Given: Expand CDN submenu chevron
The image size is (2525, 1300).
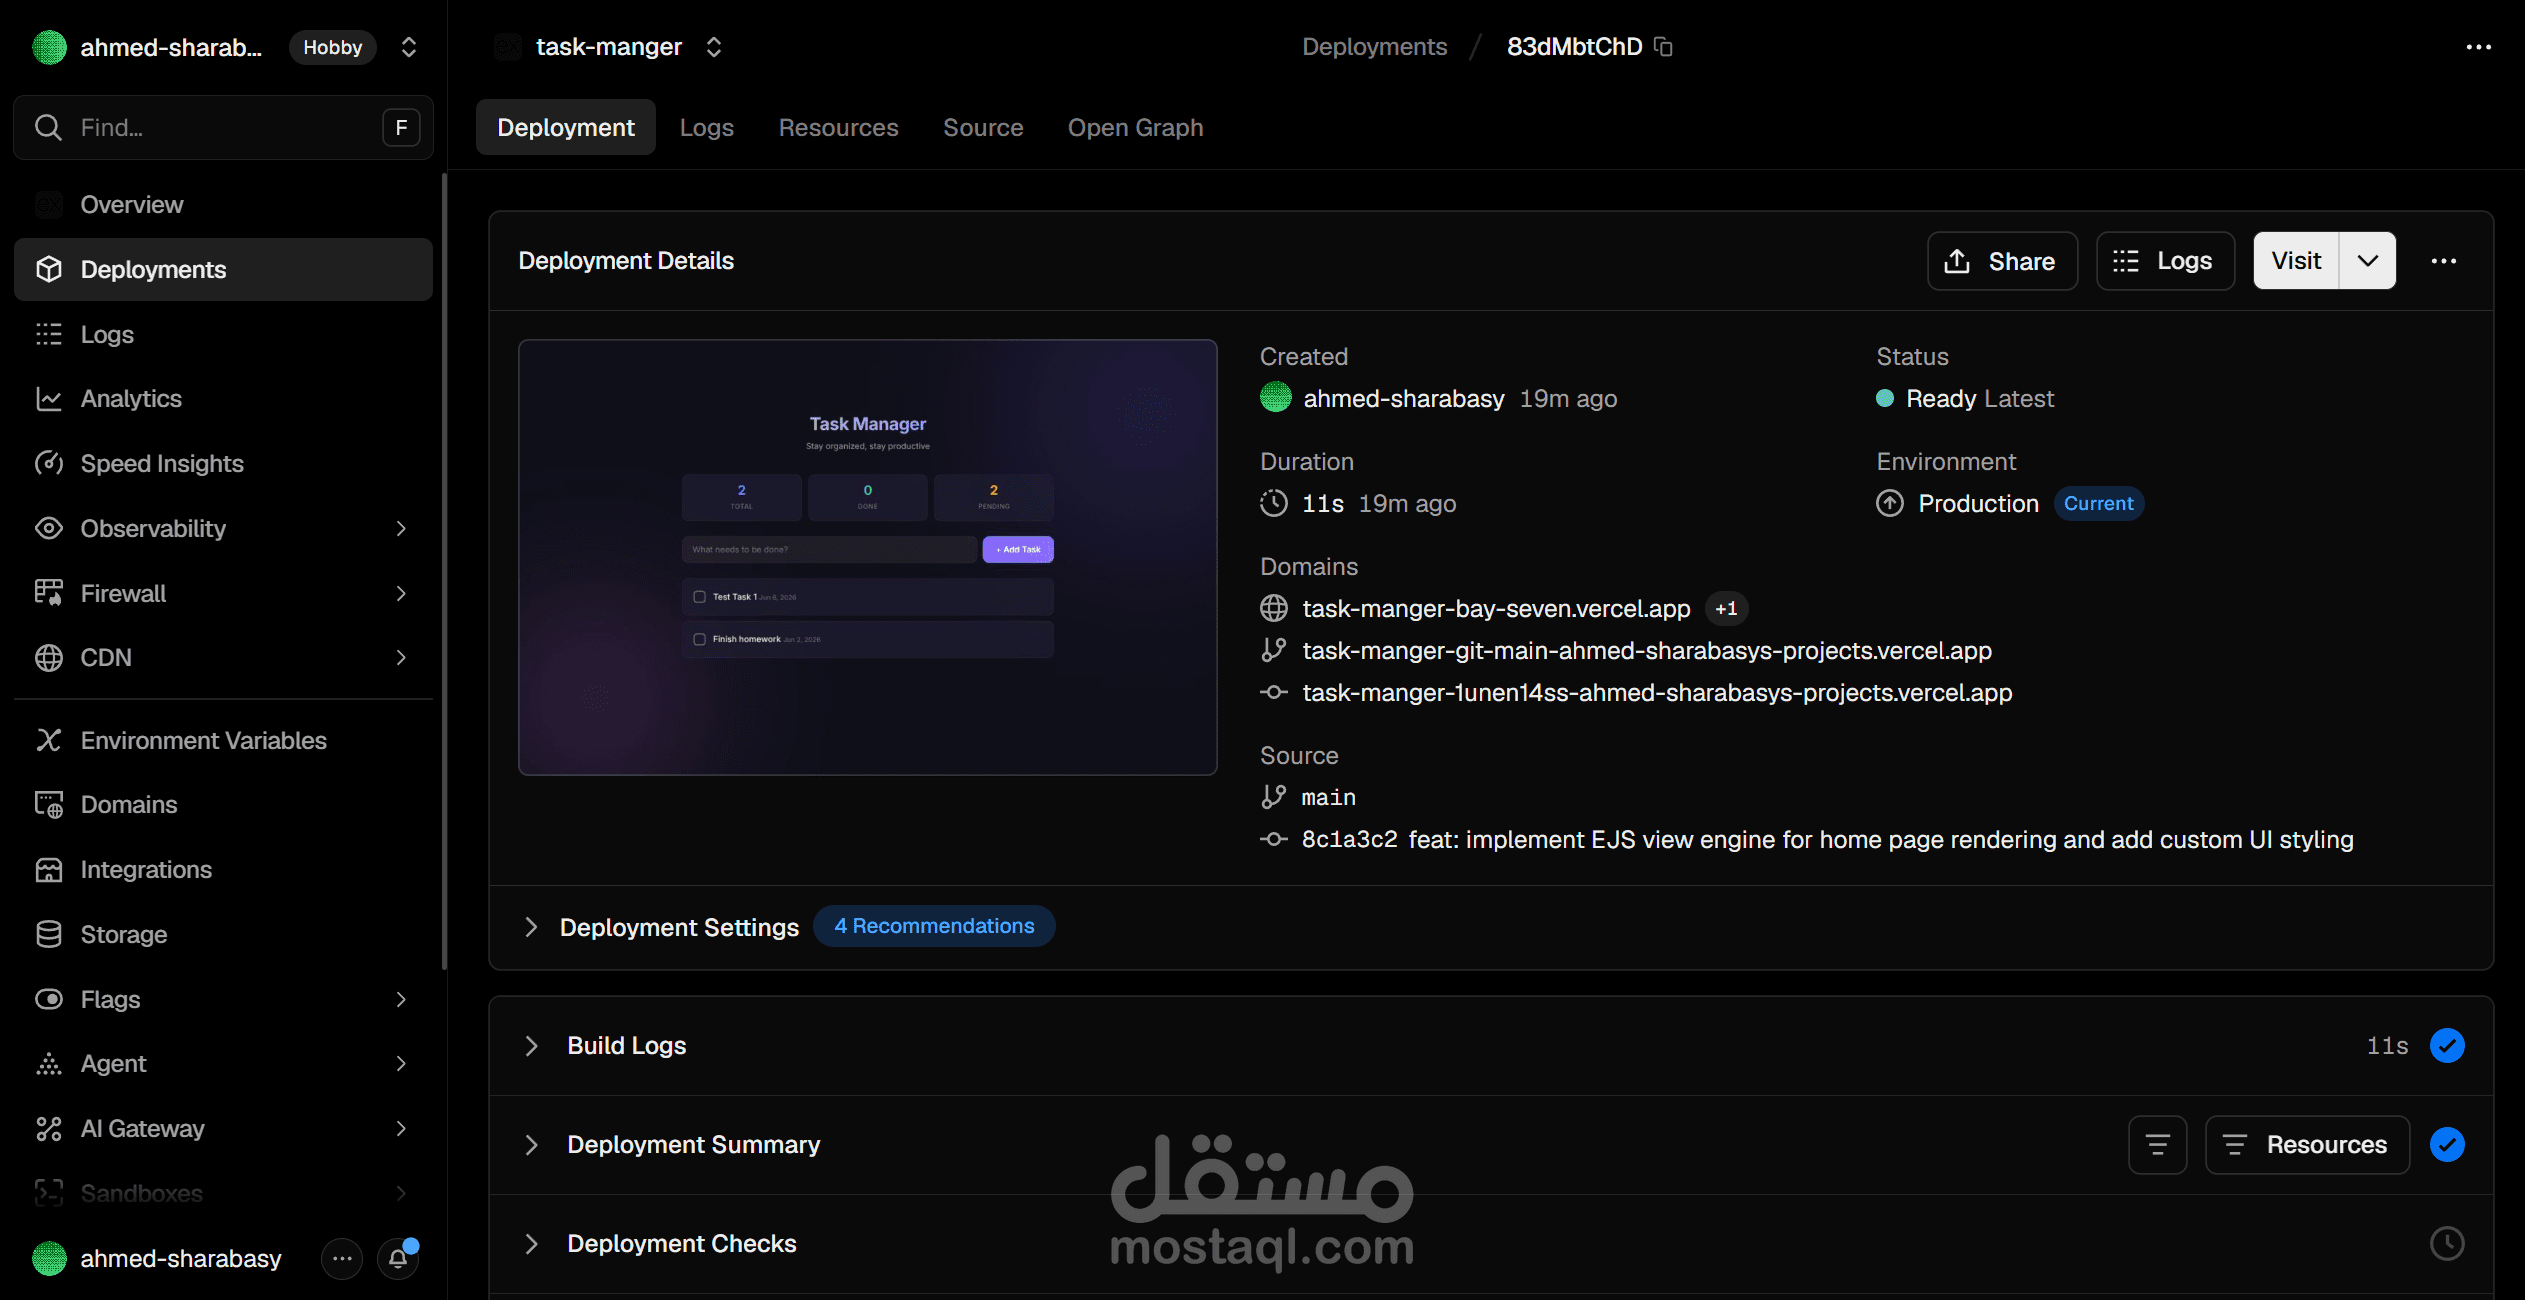Looking at the screenshot, I should [401, 657].
